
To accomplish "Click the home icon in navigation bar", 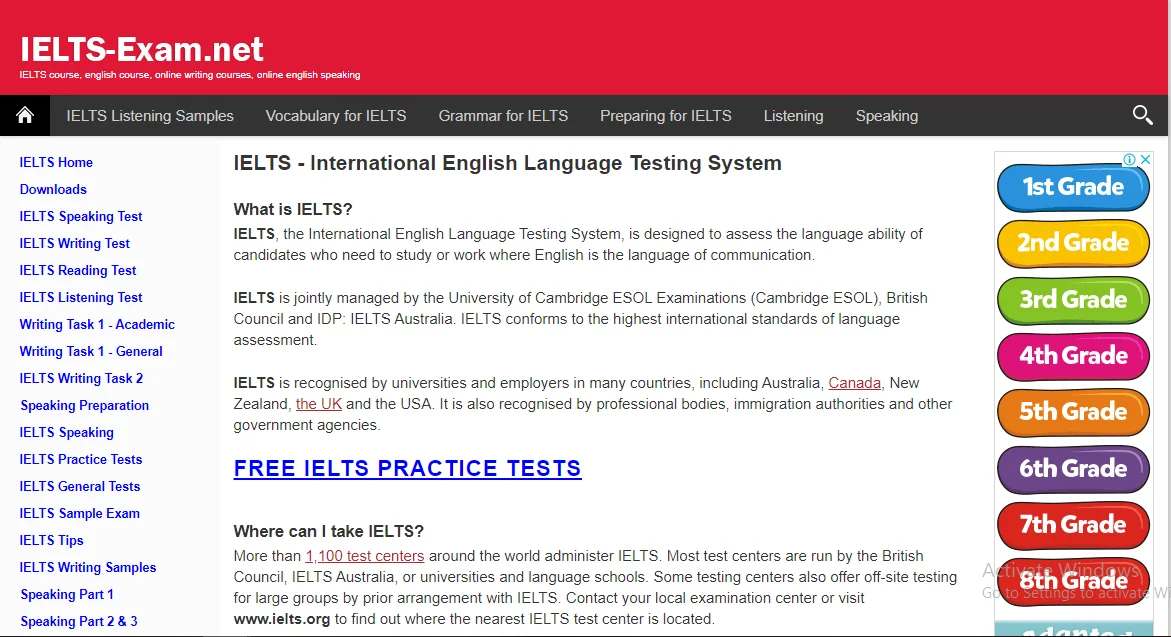I will tap(25, 116).
